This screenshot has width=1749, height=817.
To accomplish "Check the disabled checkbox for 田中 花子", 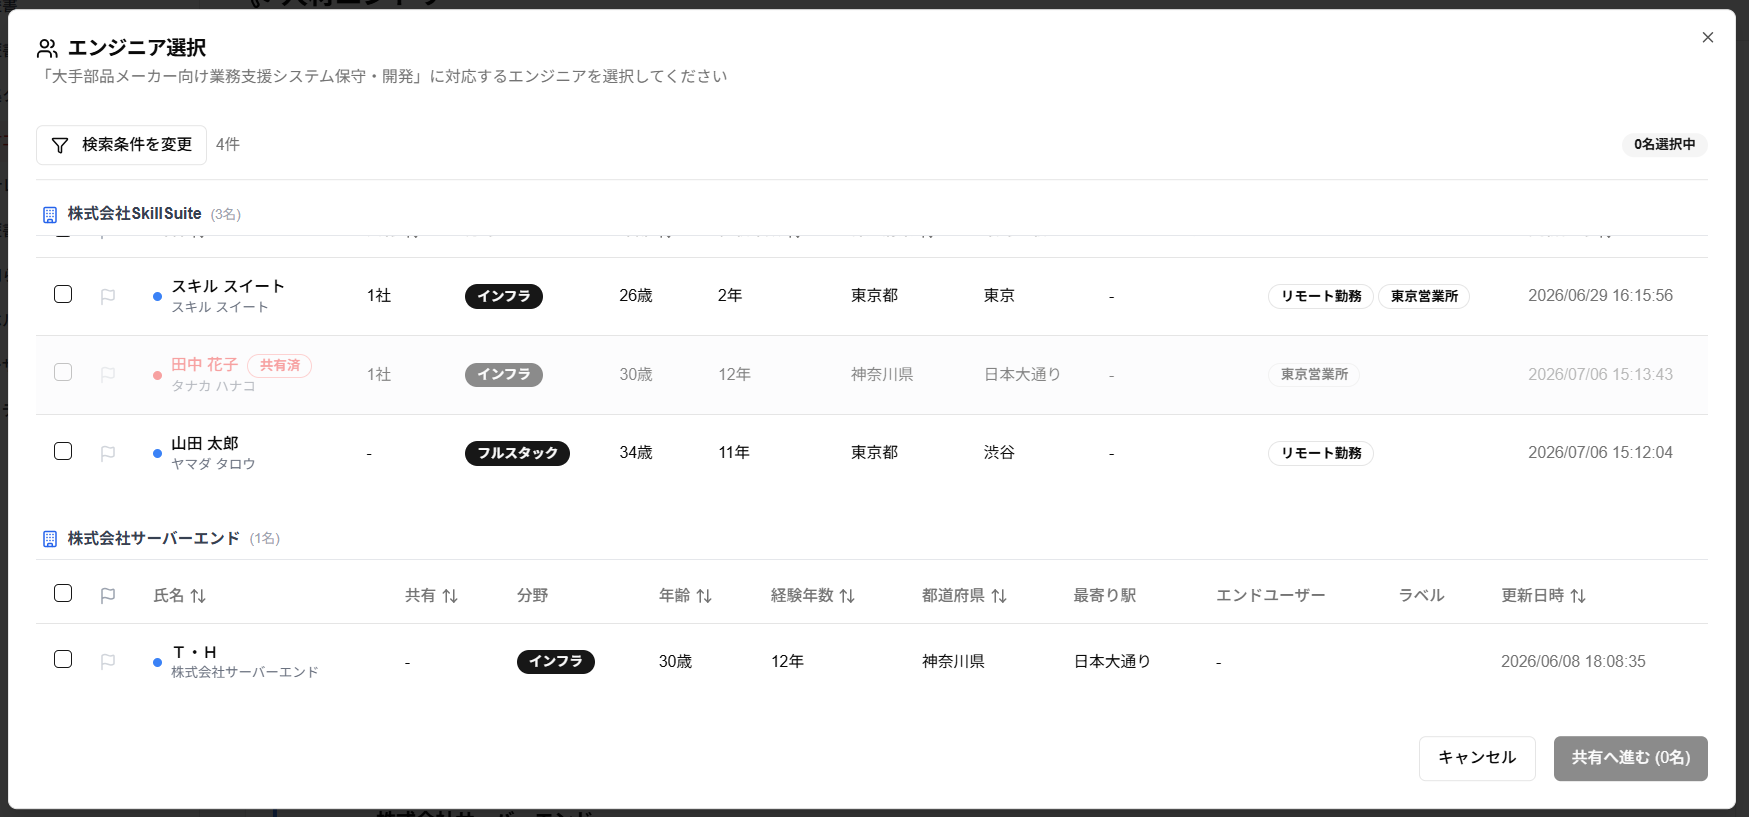I will [63, 372].
